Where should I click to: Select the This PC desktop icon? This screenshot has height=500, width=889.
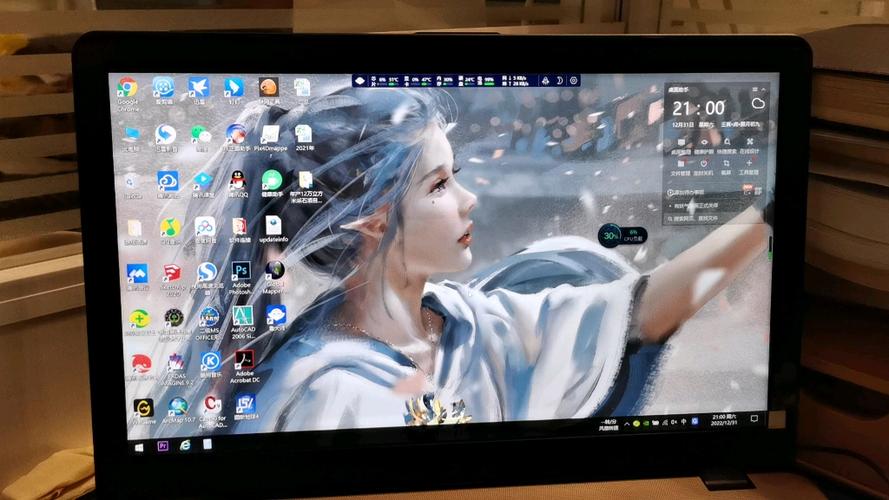pyautogui.click(x=131, y=136)
